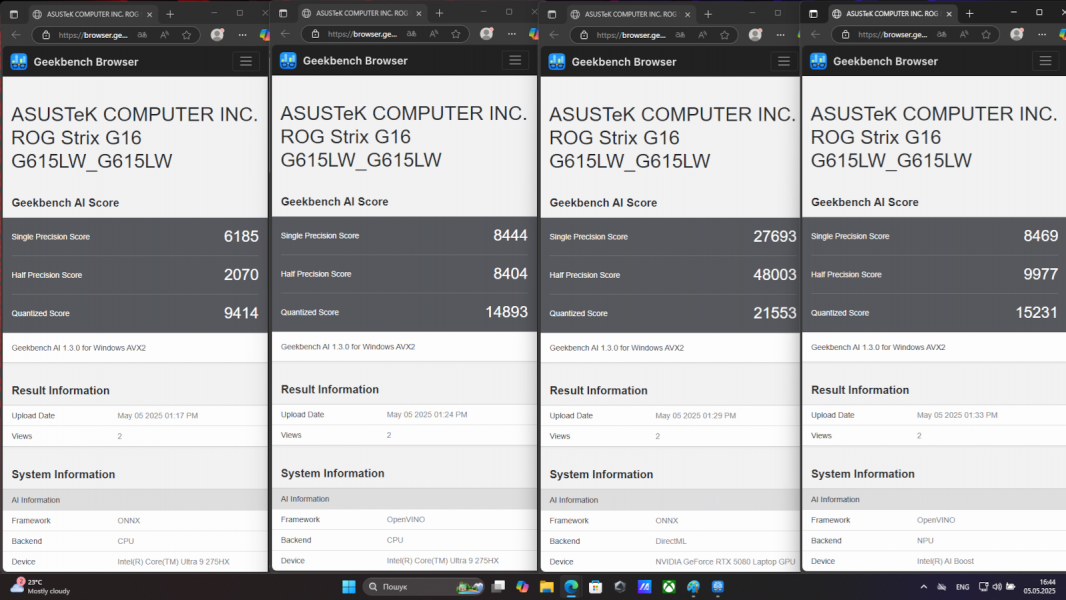This screenshot has width=1066, height=600.
Task: Click the DirectML backend value
Action: click(x=671, y=542)
